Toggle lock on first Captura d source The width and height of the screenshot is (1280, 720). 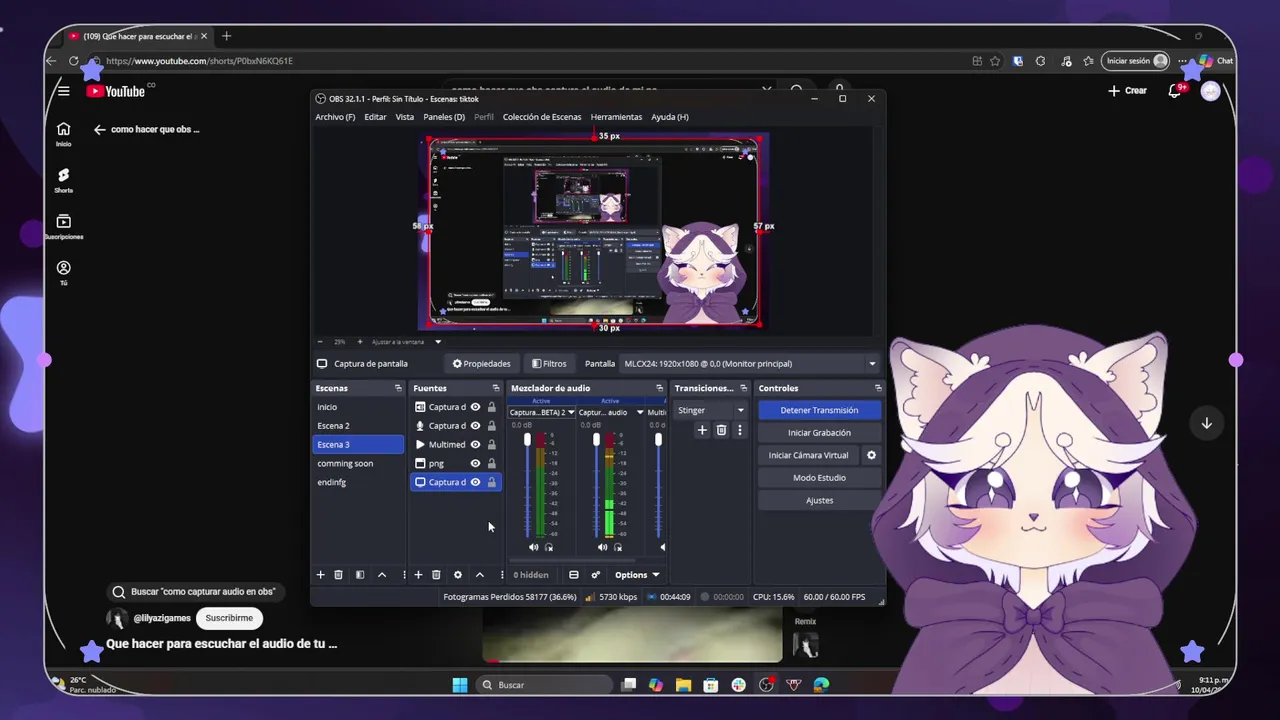click(x=491, y=407)
